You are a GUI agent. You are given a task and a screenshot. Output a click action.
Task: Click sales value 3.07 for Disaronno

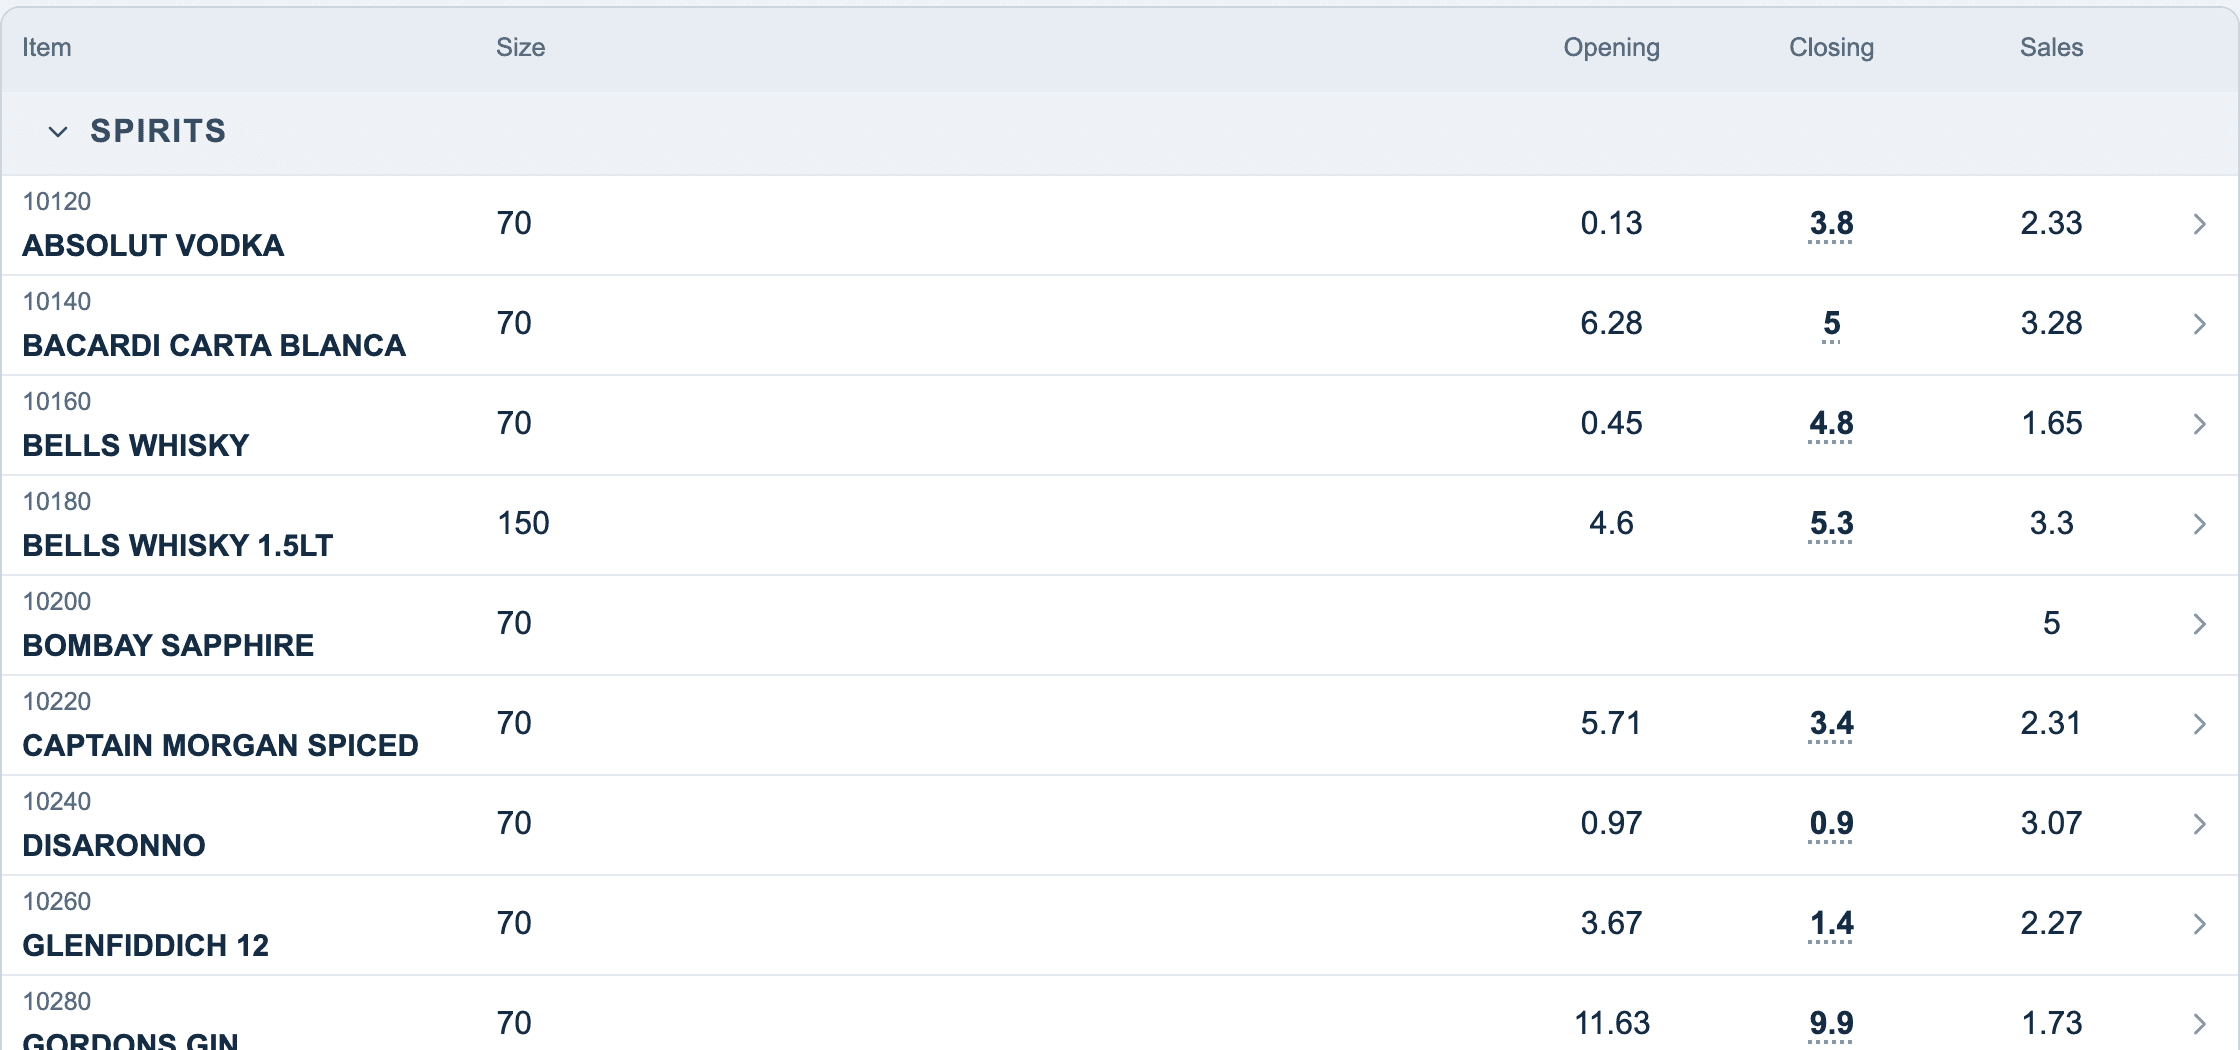[x=2051, y=823]
